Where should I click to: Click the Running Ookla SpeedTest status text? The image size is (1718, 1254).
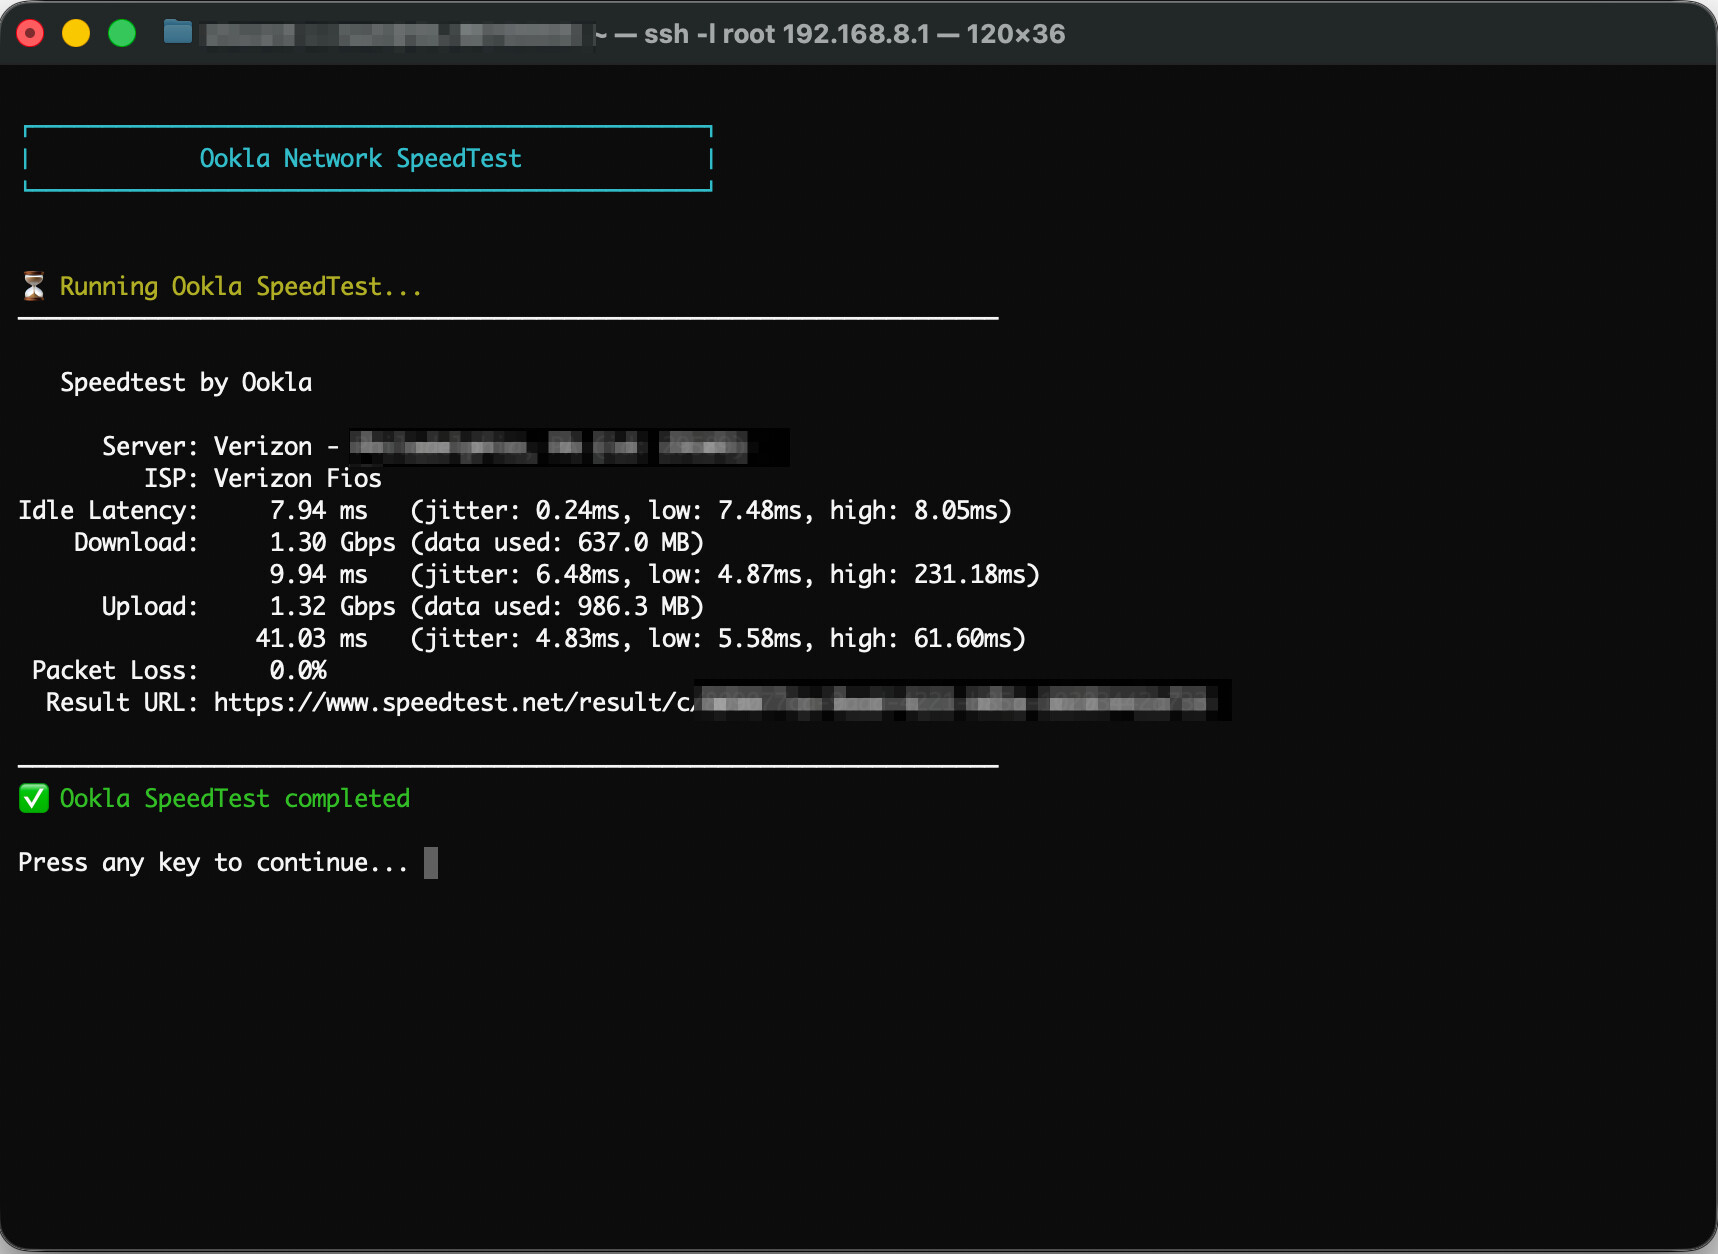tap(240, 287)
